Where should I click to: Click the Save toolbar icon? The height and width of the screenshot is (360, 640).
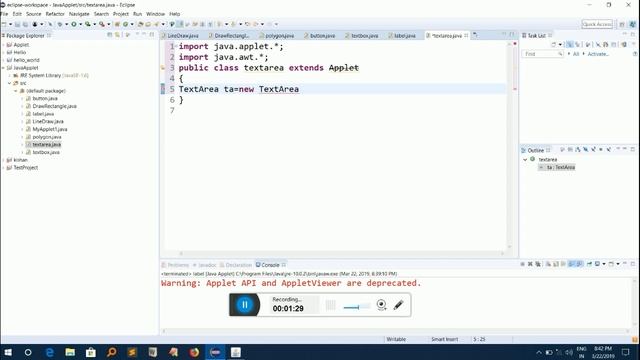click(18, 24)
